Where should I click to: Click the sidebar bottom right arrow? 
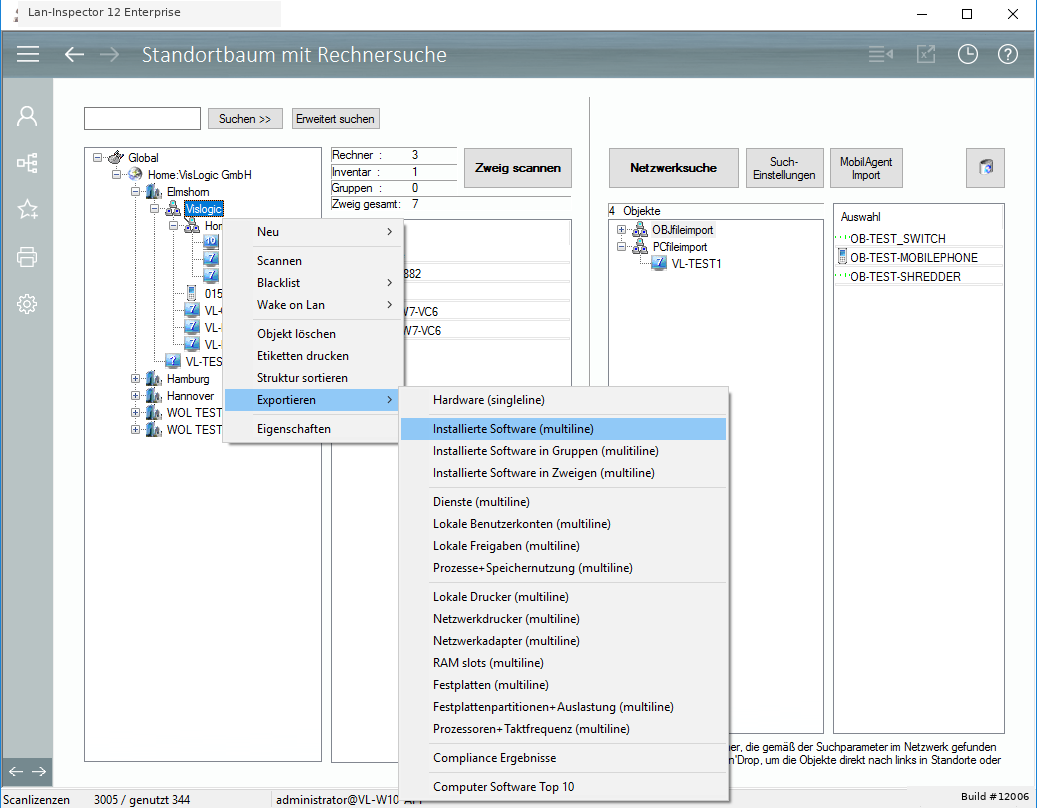39,772
